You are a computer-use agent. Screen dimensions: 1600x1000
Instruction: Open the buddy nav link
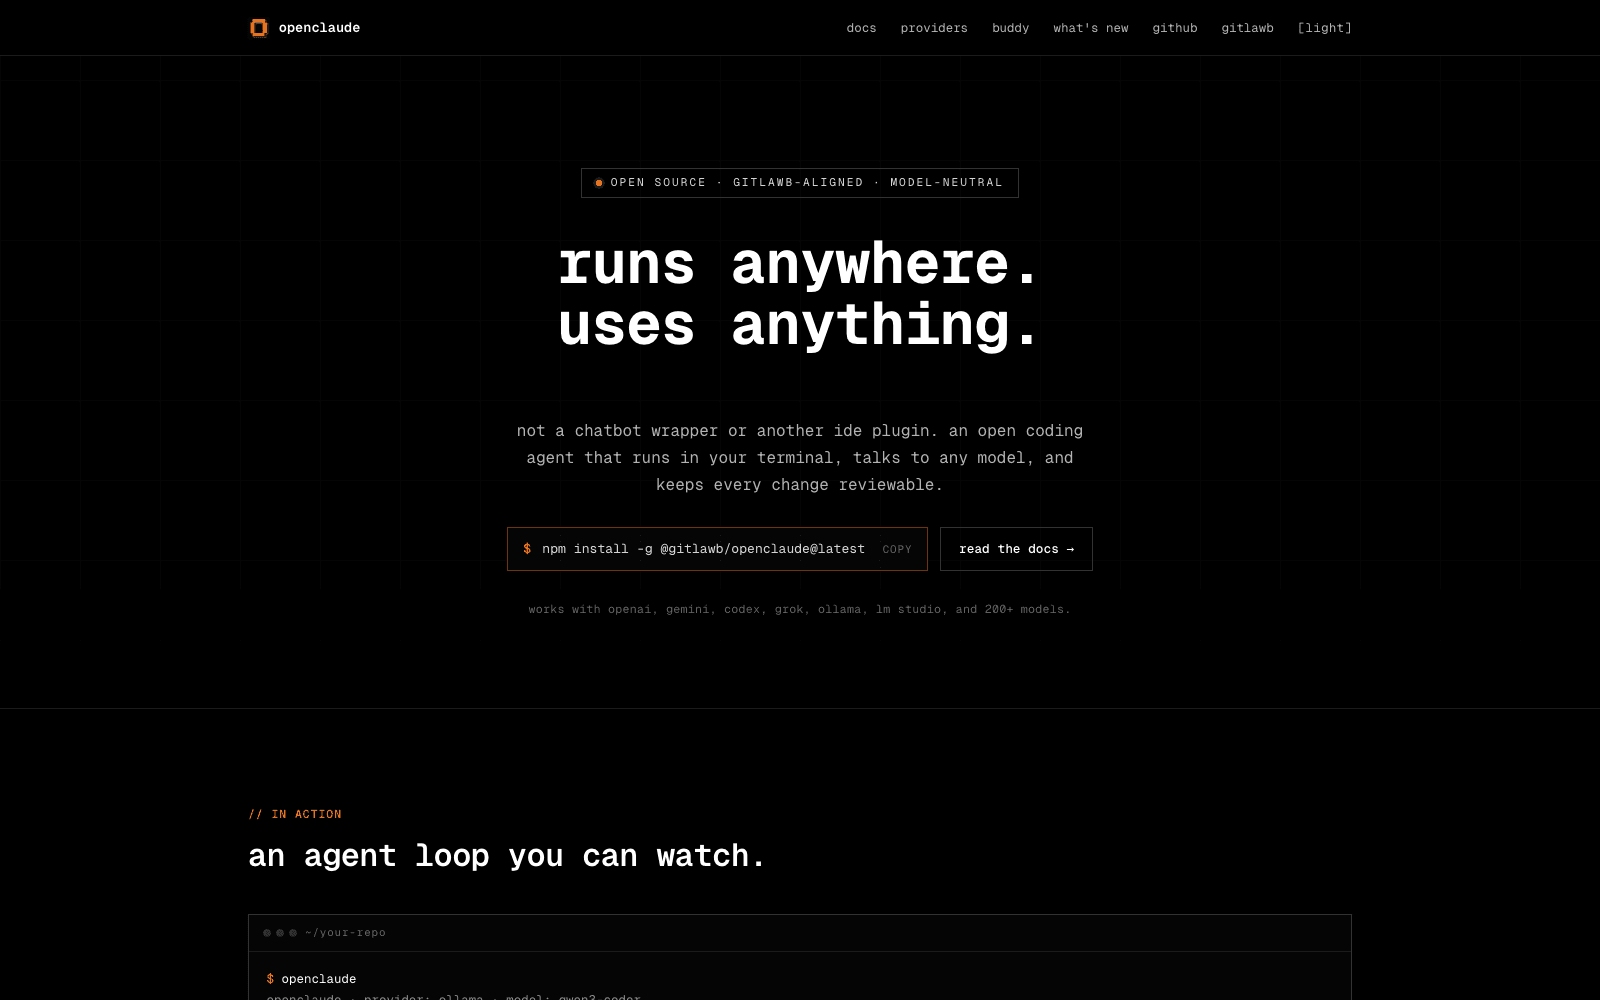click(1010, 28)
